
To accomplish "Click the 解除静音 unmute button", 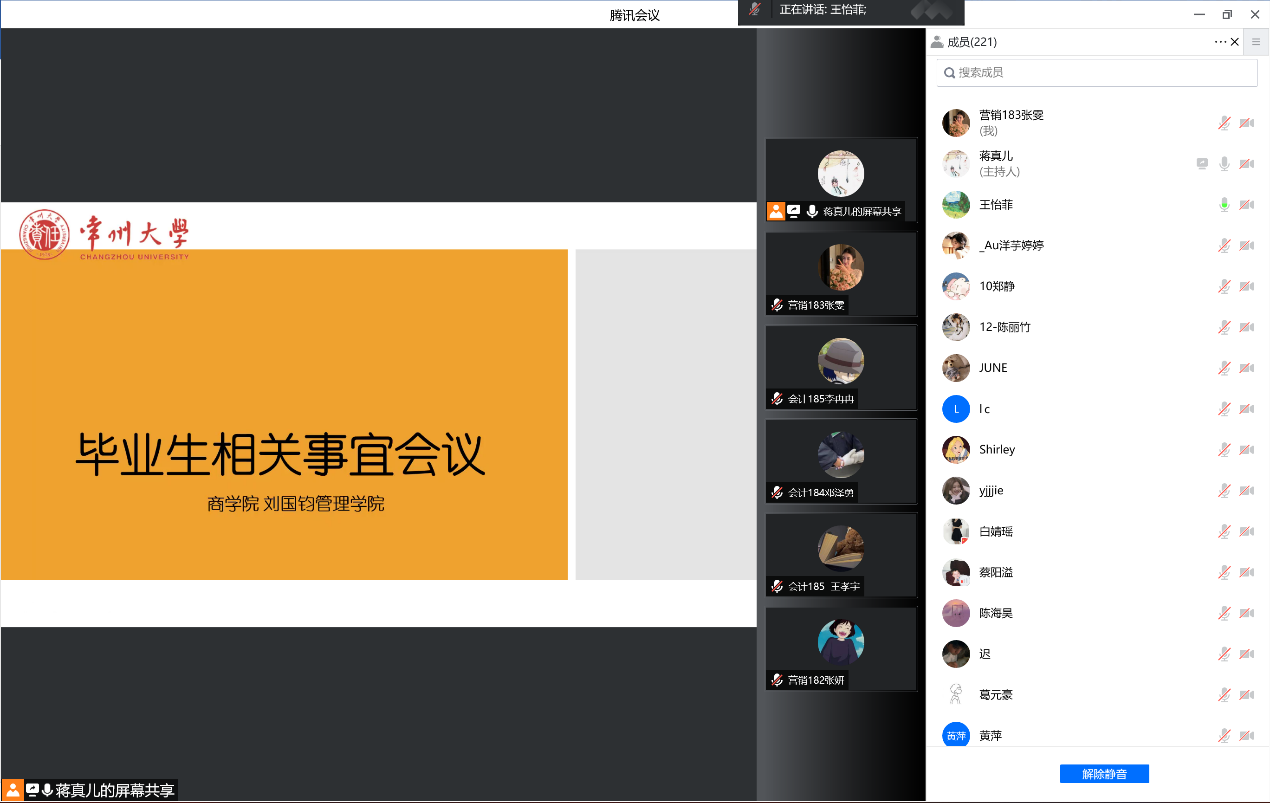I will click(x=1104, y=774).
